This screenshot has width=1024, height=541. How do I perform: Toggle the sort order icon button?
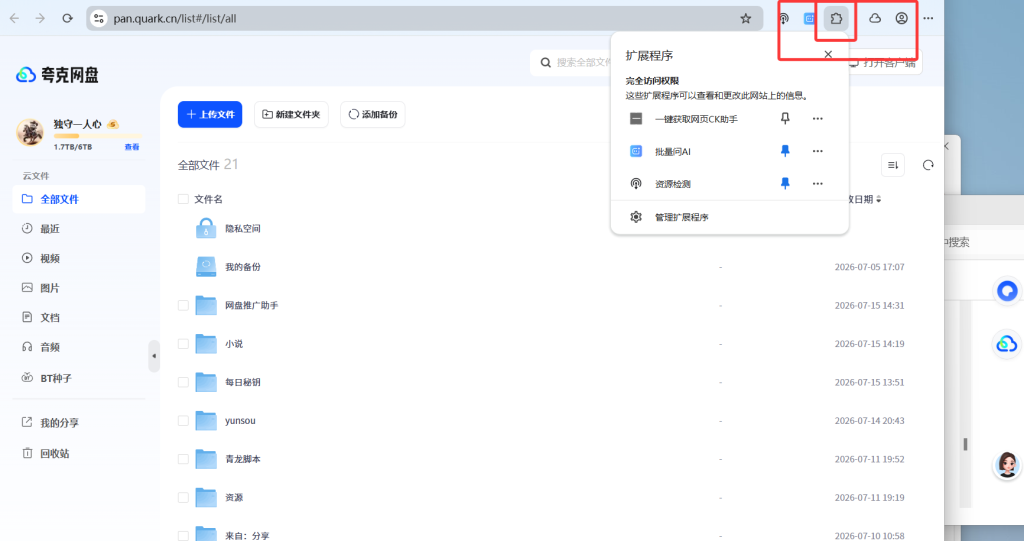tap(893, 165)
